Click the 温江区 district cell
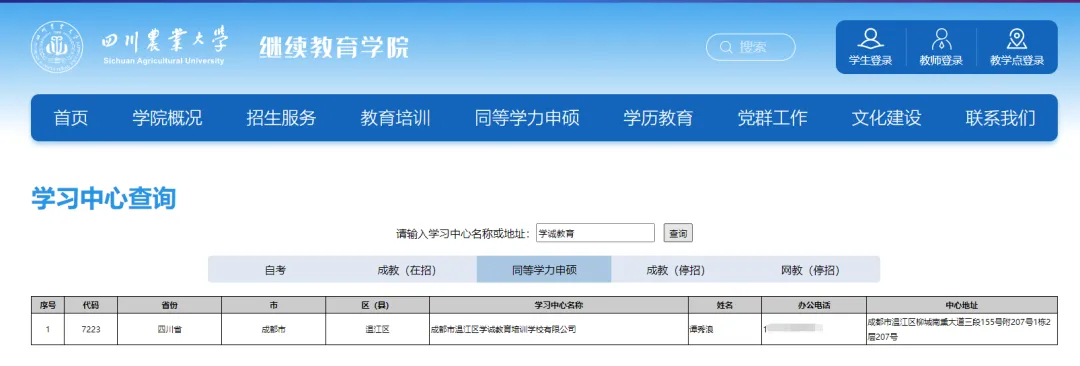This screenshot has width=1080, height=366. pos(377,329)
